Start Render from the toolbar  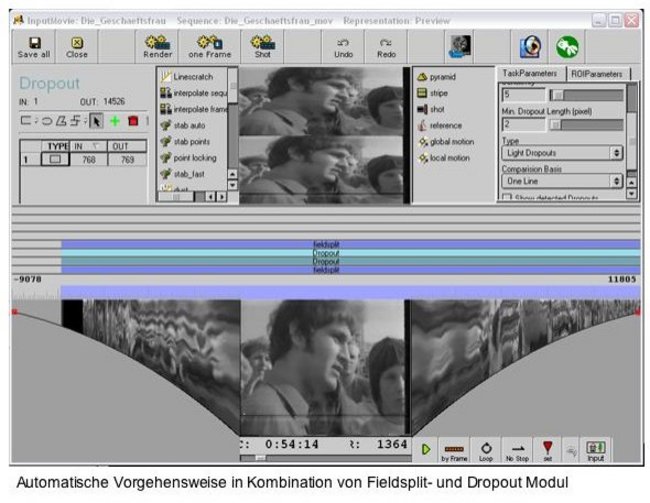click(157, 47)
